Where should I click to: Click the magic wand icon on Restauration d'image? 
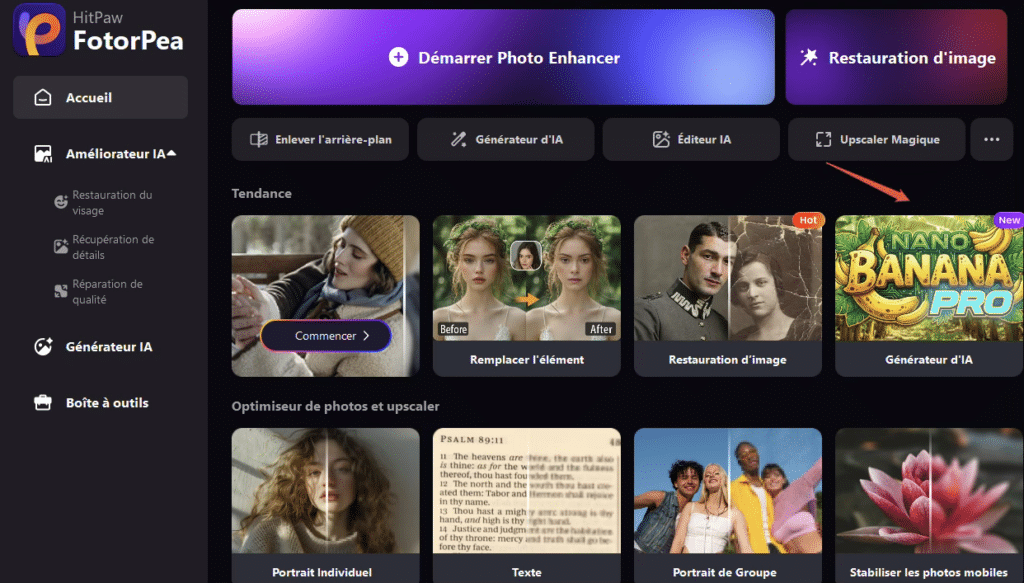pyautogui.click(x=809, y=58)
